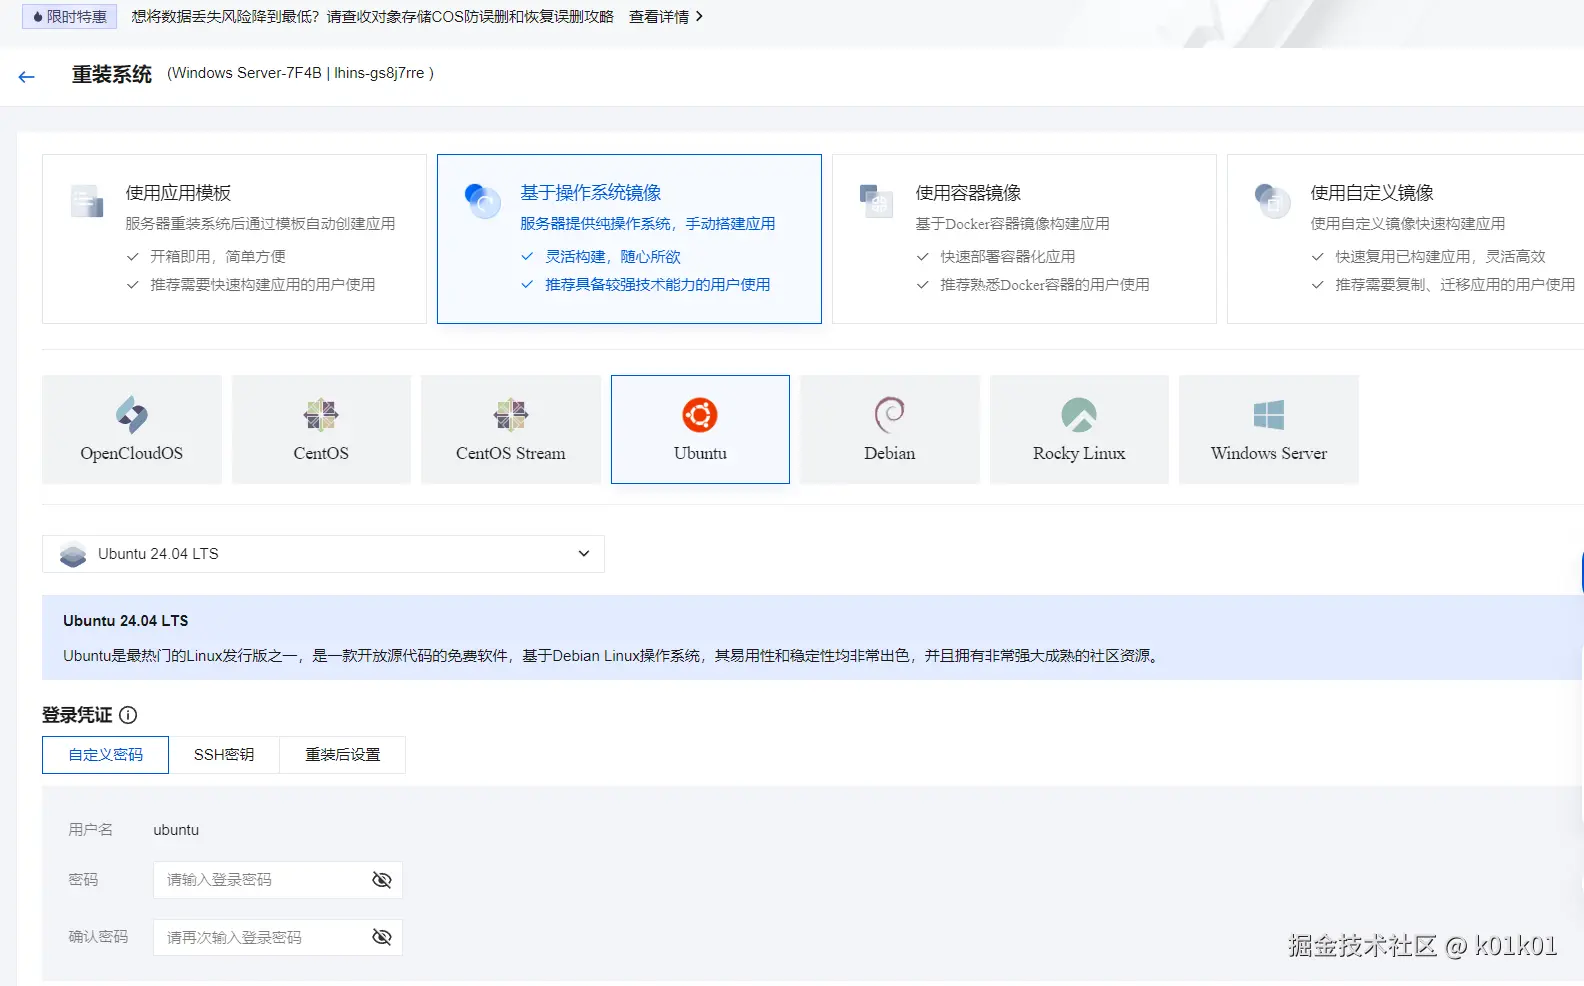Select the Debian tile label

pos(889,453)
